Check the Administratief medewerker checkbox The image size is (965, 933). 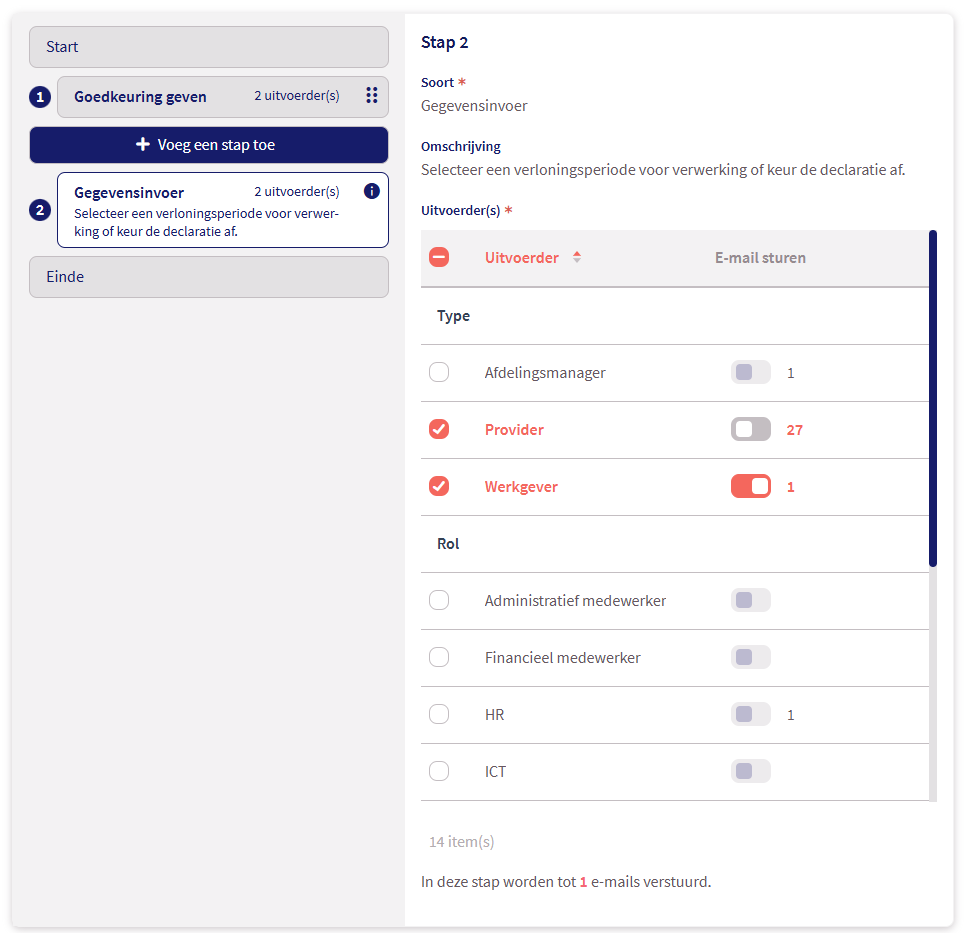click(x=439, y=600)
